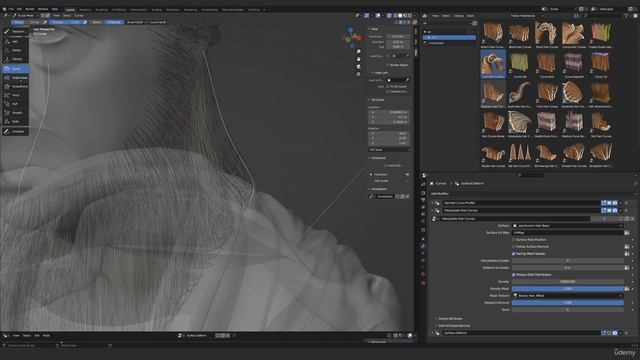Toggle Set Hair Curve Profile render visibility
Image resolution: width=640 pixels, height=360 pixels.
pyautogui.click(x=615, y=203)
